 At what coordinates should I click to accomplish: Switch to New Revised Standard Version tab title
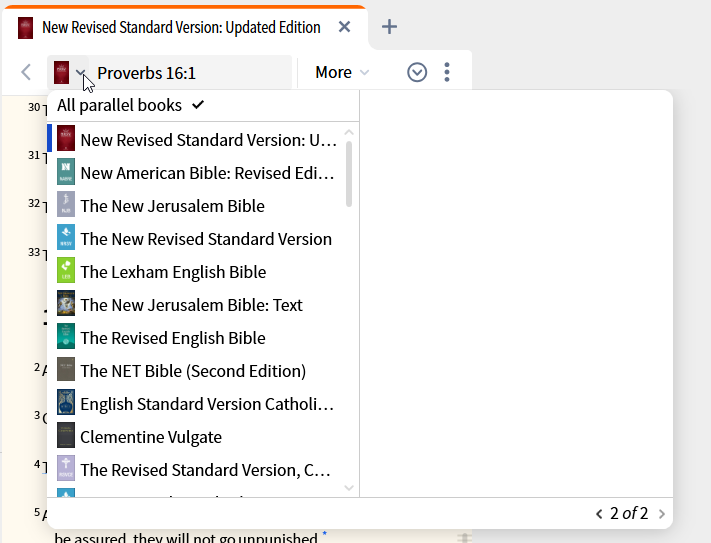tap(181, 28)
